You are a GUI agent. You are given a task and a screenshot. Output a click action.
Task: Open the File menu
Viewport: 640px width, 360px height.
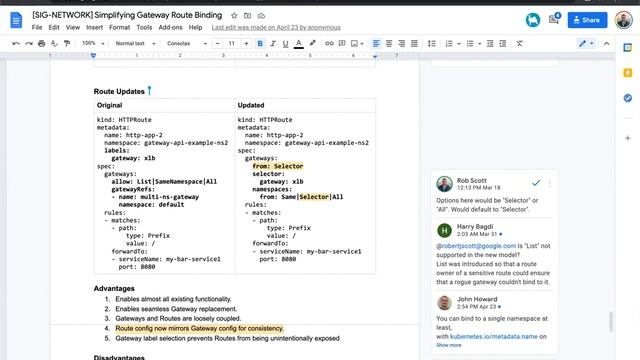pos(37,27)
